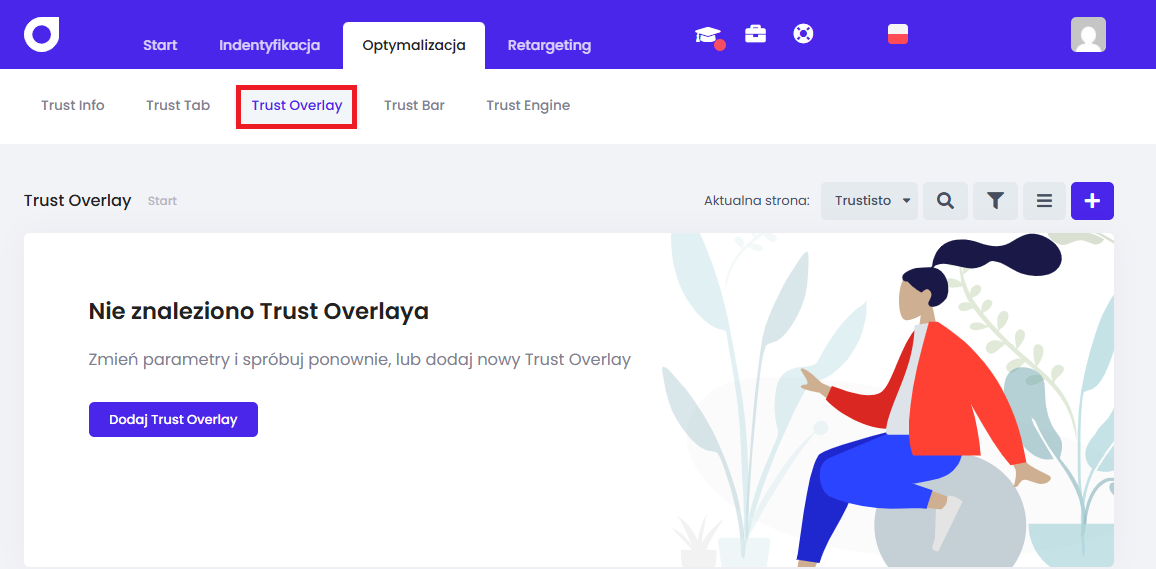Click the Zmień parametry hint text
This screenshot has width=1156, height=569.
click(360, 360)
